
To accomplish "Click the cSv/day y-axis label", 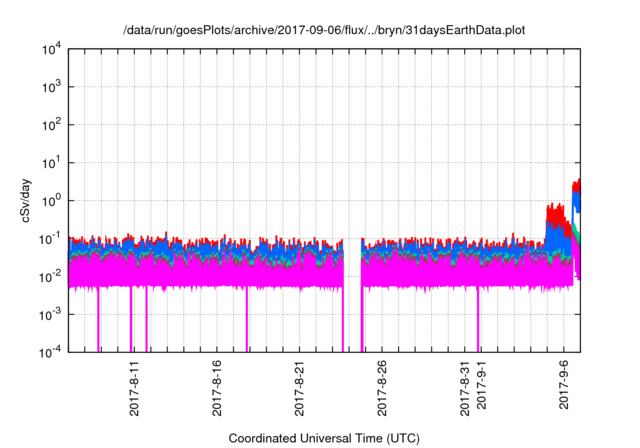I will [x=26, y=200].
